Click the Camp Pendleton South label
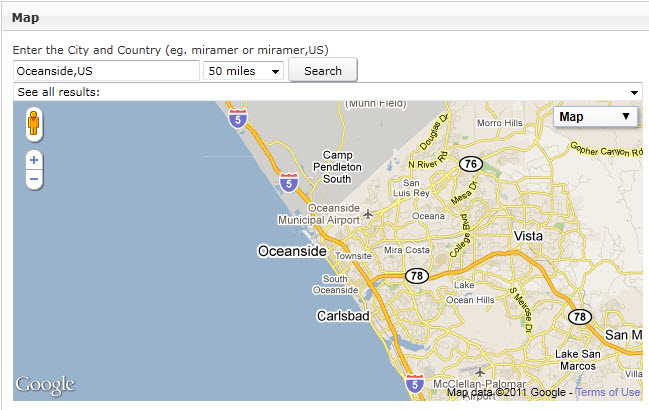Viewport: 649px width, 410px height. coord(337,167)
